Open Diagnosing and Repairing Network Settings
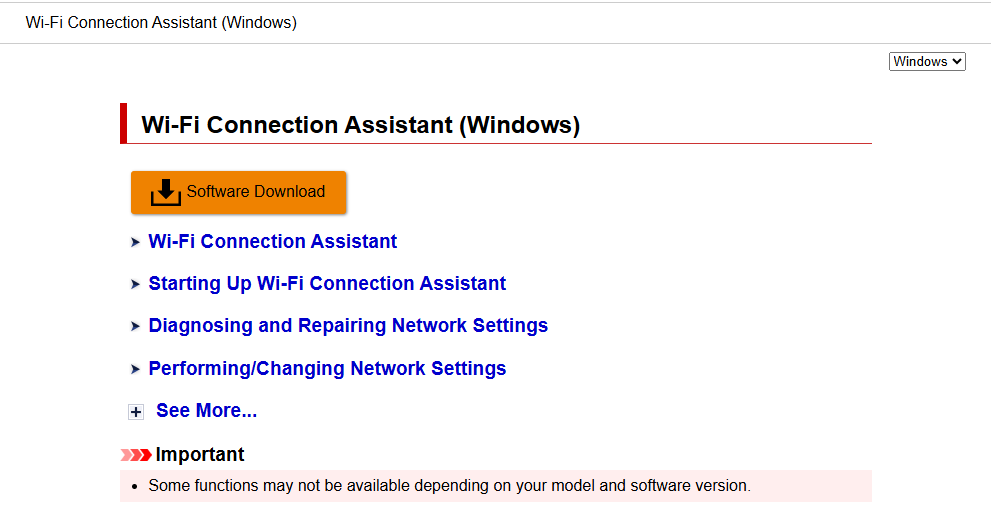Viewport: 991px width, 513px height. (348, 326)
